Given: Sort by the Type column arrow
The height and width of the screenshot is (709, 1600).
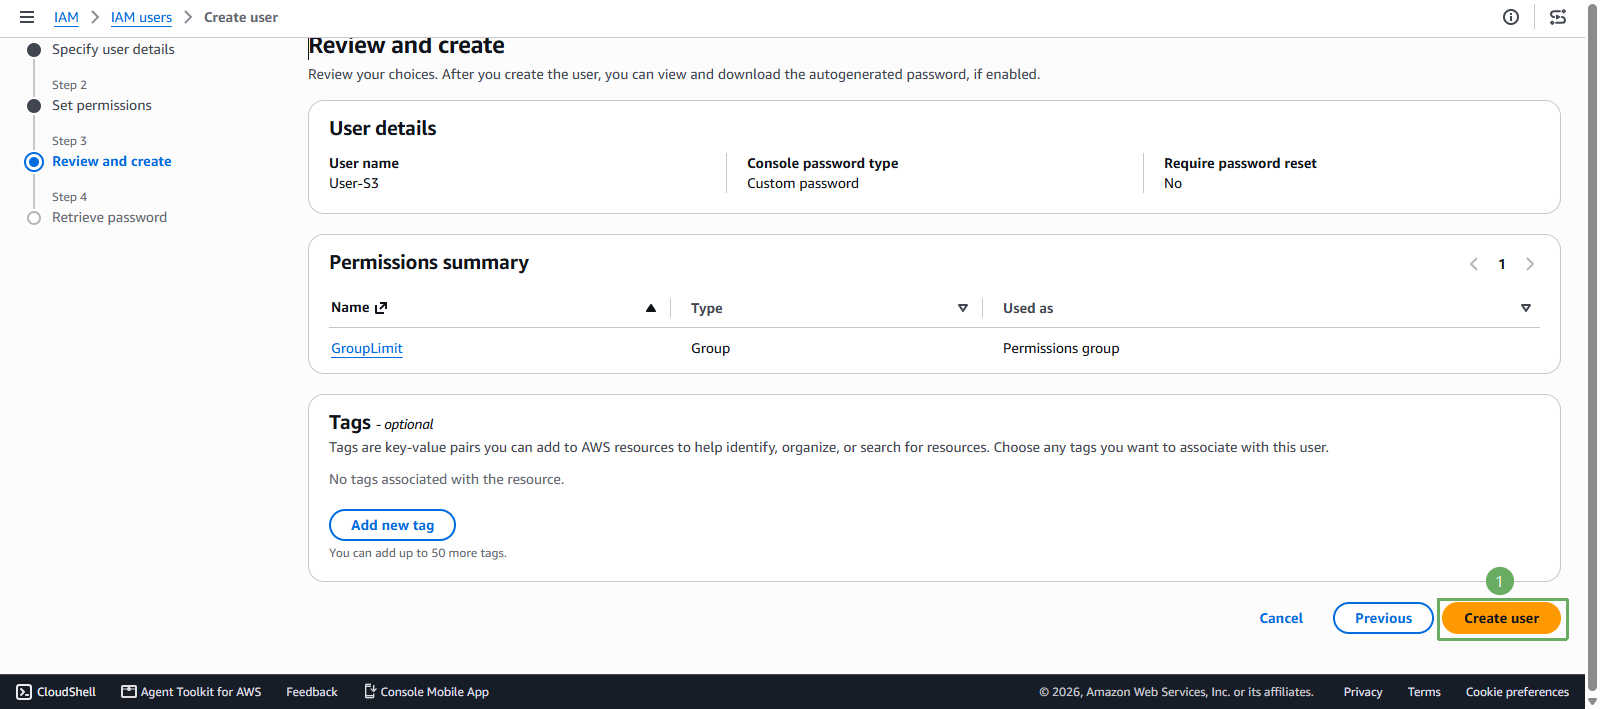Looking at the screenshot, I should pos(963,308).
